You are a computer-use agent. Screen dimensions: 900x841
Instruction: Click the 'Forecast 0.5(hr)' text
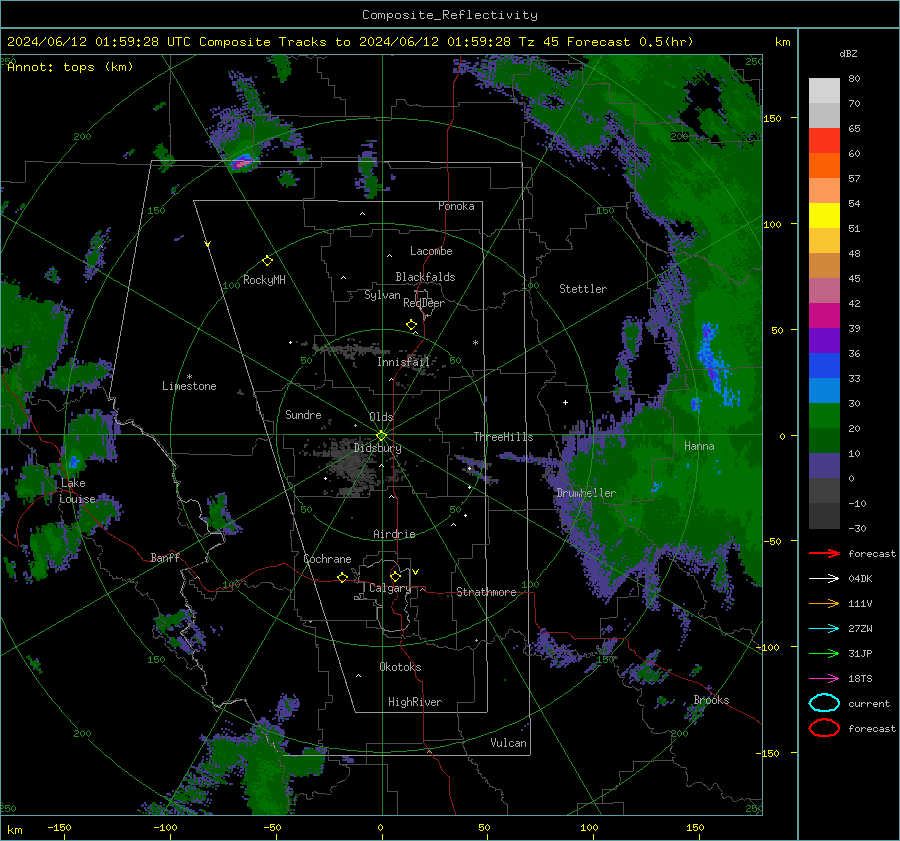point(630,42)
